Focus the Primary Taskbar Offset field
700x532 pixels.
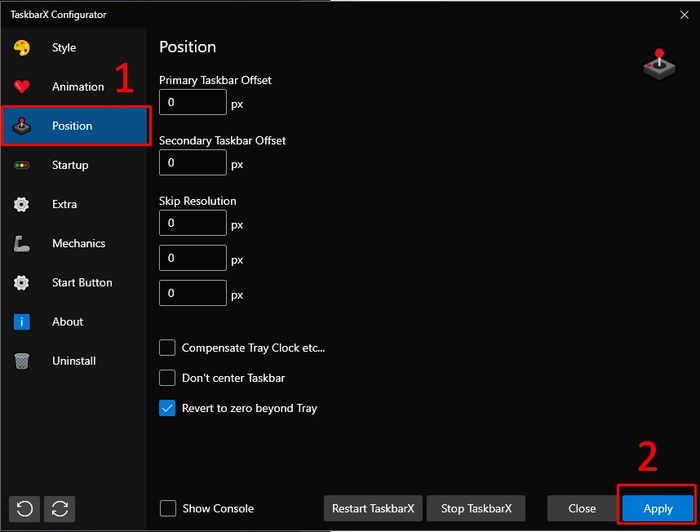(x=193, y=102)
